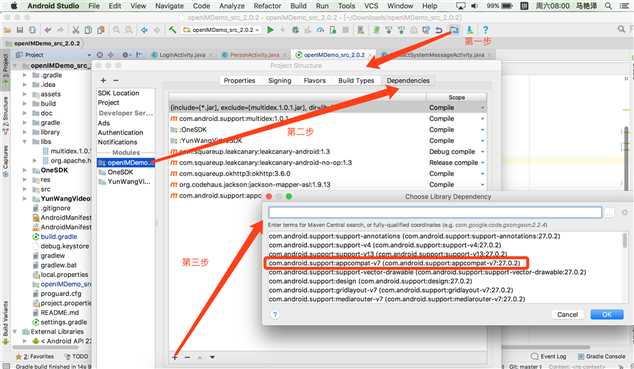Viewport: 634px width, 369px height.
Task: Click the project panel settings gear icon
Action: point(126,55)
